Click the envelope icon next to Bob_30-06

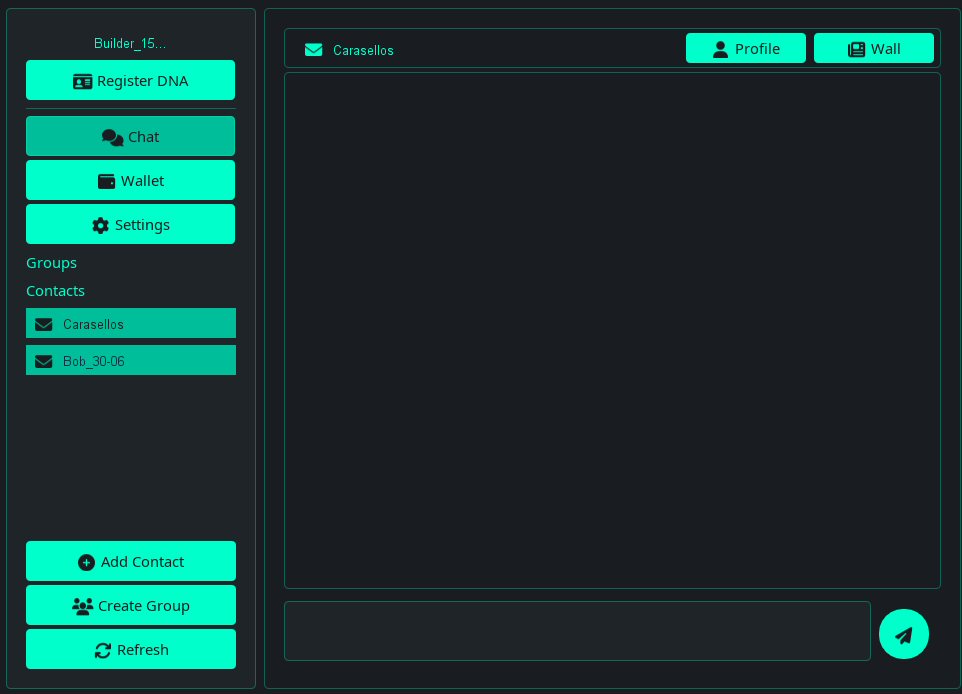pos(44,361)
